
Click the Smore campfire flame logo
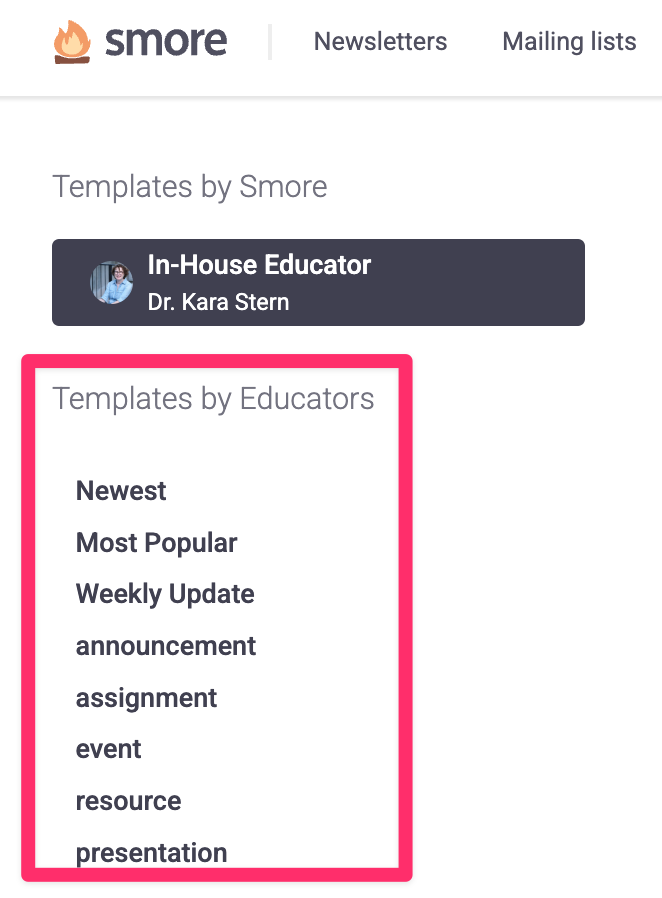pyautogui.click(x=72, y=43)
